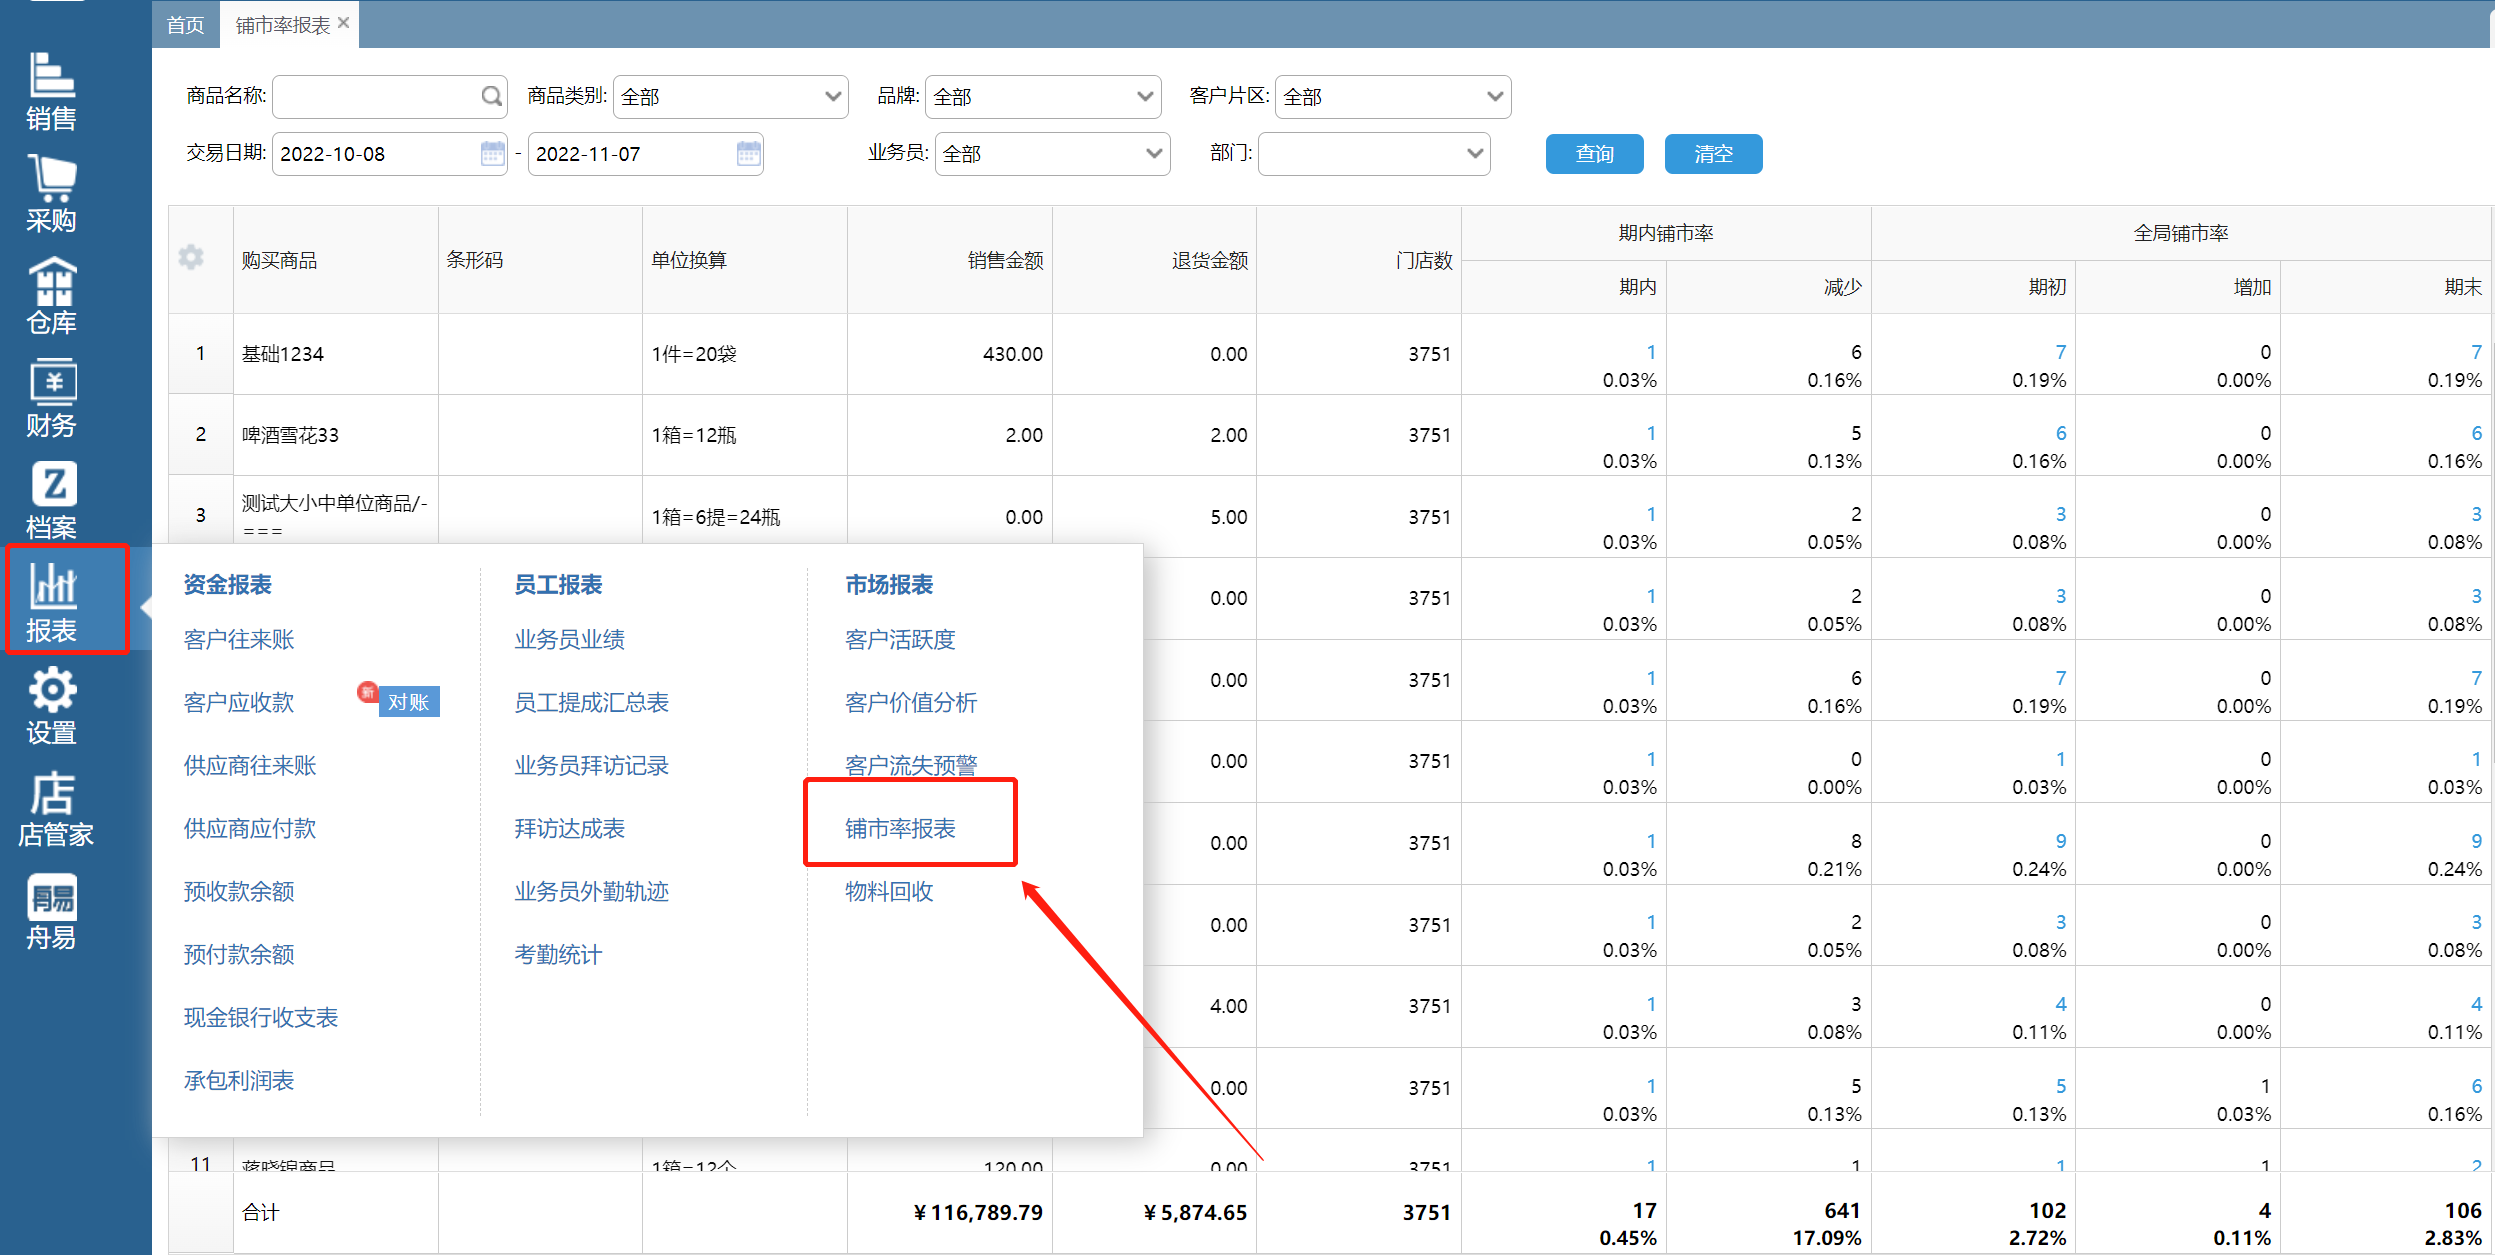
Task: Open the 销售 sales module icon
Action: [51, 92]
